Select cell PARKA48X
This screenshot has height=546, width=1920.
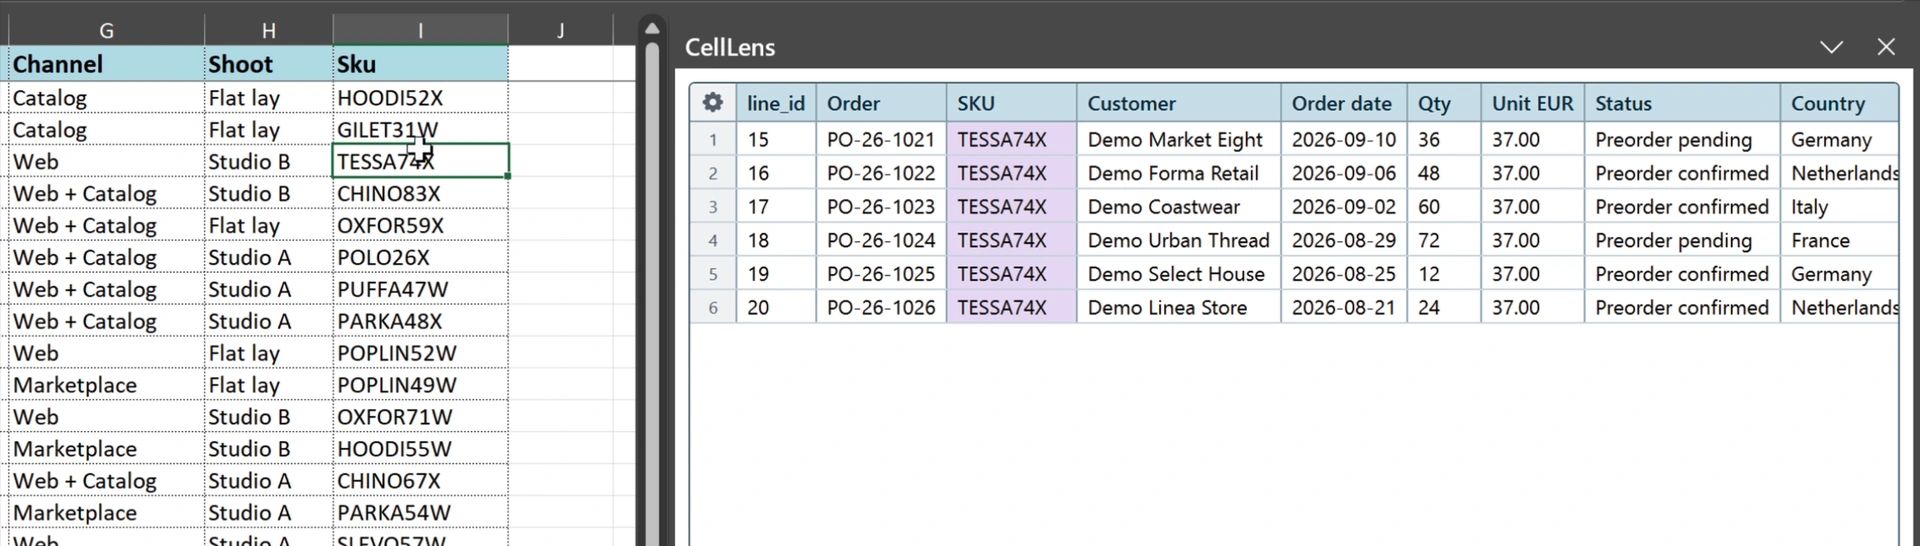click(421, 322)
